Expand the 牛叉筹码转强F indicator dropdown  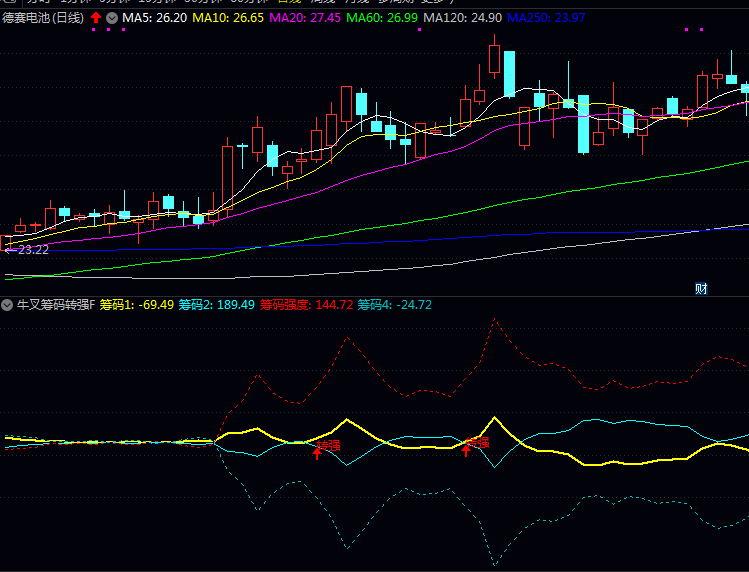coord(8,304)
